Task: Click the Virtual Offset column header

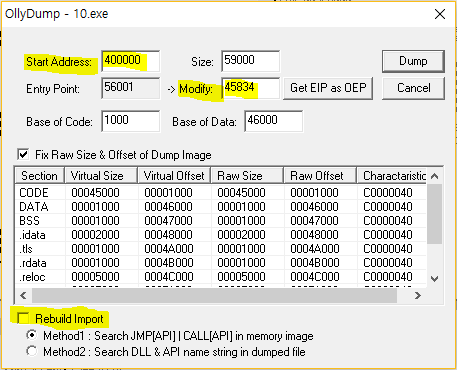Action: pyautogui.click(x=174, y=176)
